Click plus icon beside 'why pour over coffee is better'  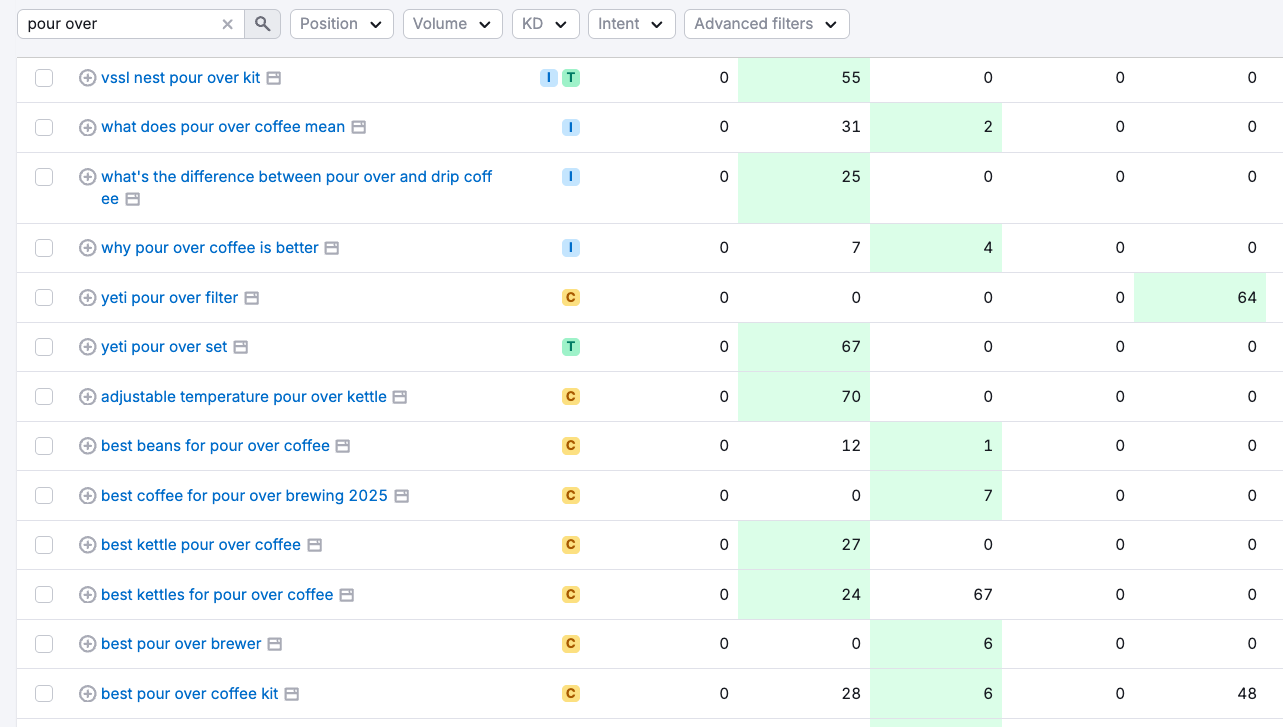[87, 248]
